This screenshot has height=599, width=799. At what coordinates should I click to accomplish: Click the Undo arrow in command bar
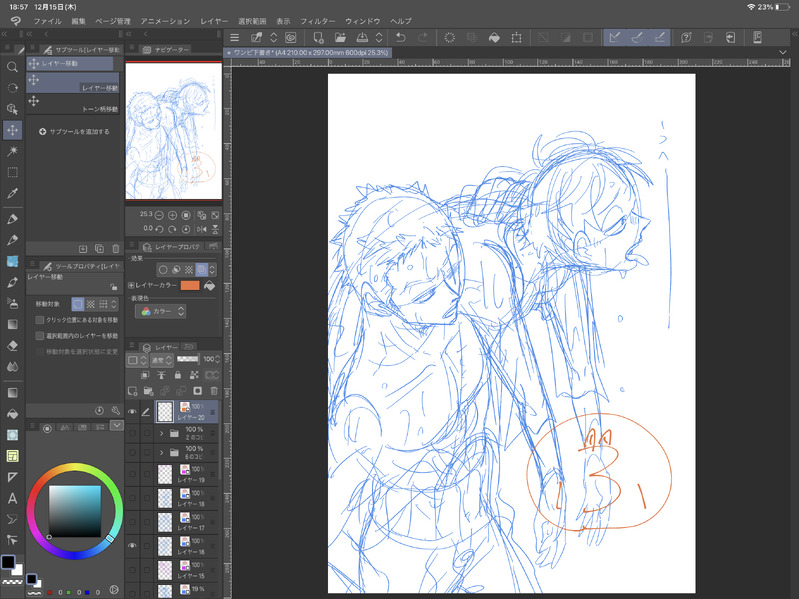(x=400, y=37)
